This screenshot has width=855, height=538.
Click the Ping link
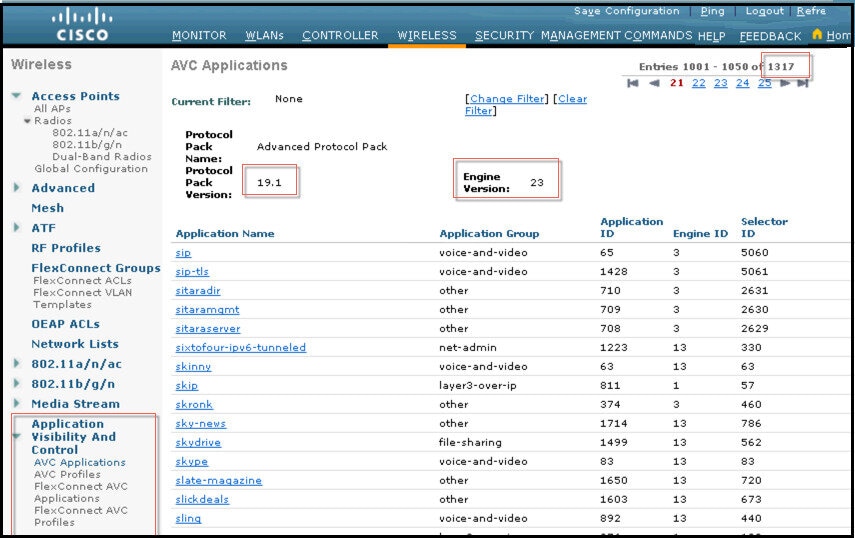[x=713, y=11]
